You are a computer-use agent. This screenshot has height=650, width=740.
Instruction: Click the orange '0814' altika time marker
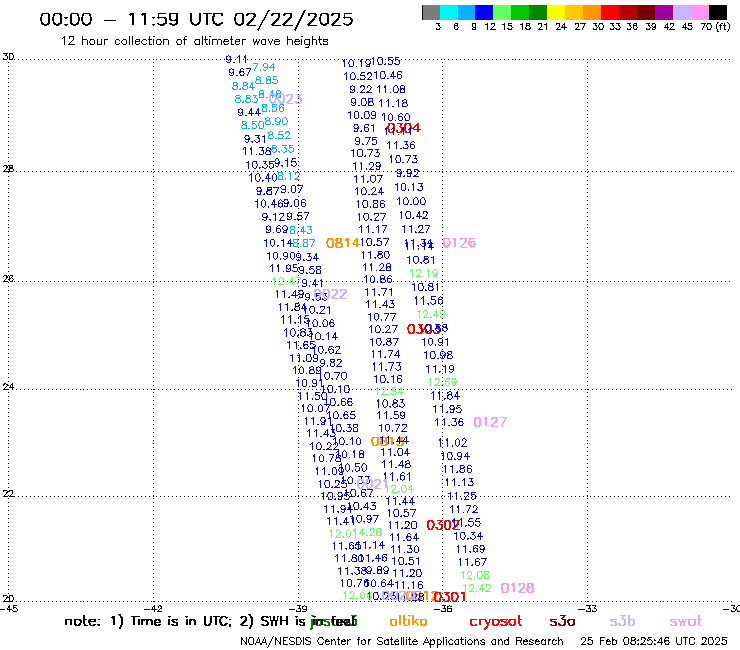343,243
